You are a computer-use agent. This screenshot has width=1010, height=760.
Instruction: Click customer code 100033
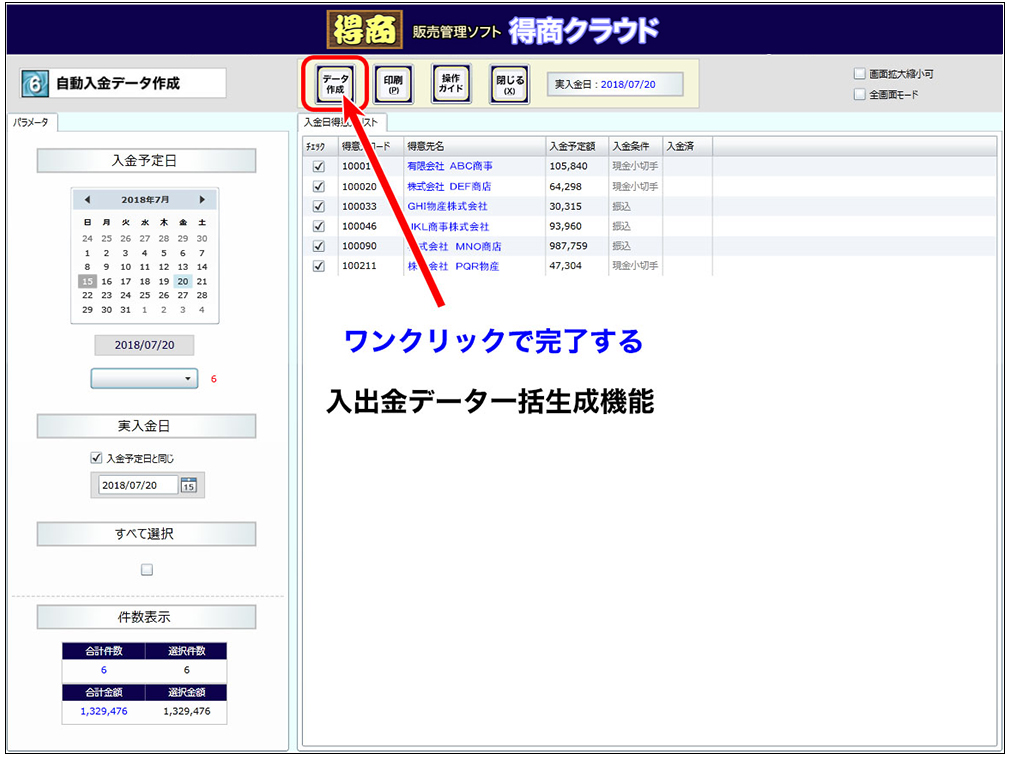click(359, 206)
